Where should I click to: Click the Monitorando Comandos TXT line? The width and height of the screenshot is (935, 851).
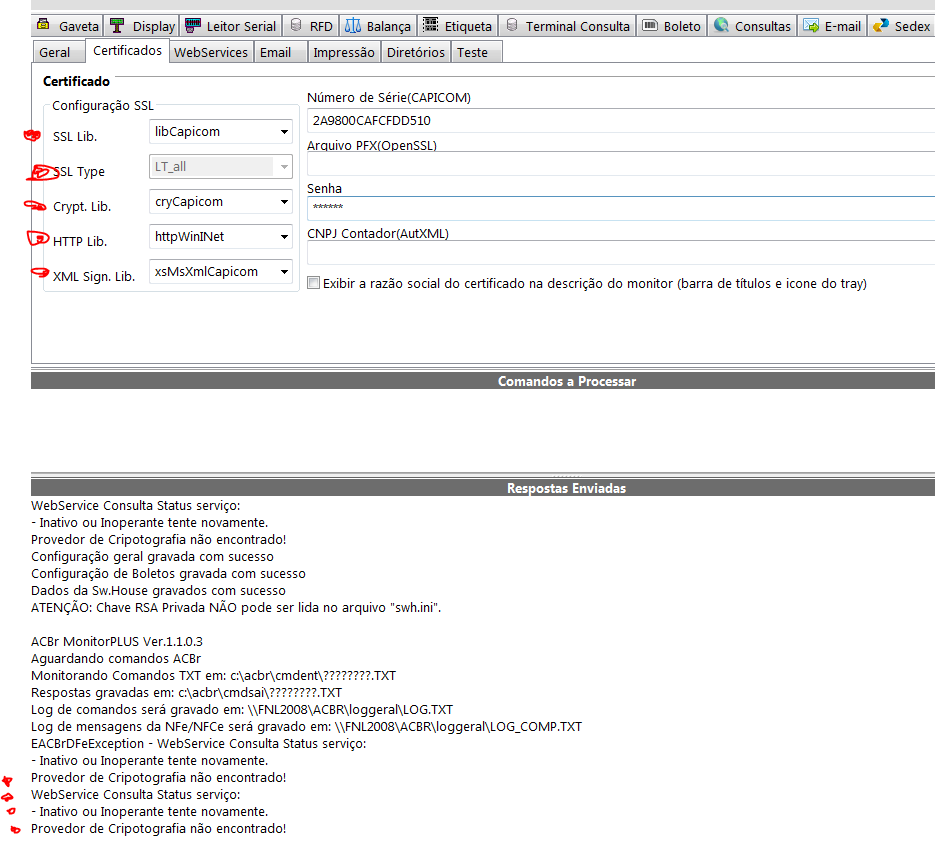(213, 676)
